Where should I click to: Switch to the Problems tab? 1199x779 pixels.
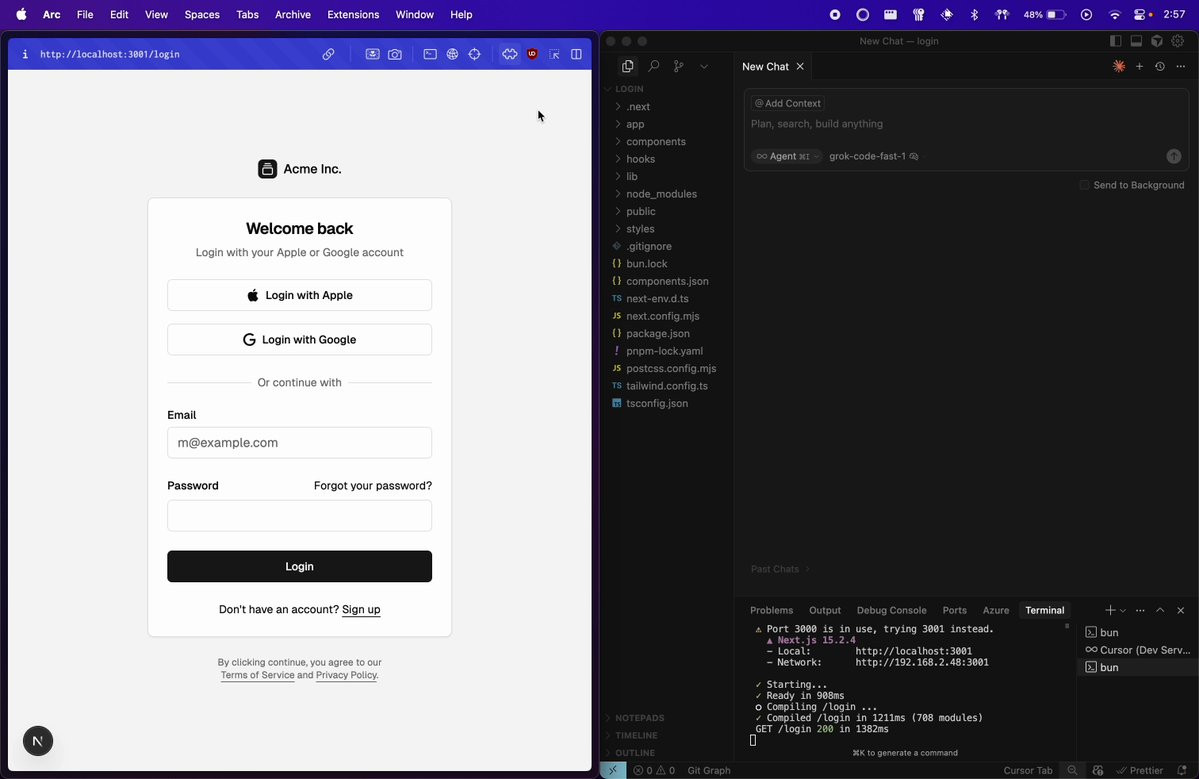(x=771, y=610)
